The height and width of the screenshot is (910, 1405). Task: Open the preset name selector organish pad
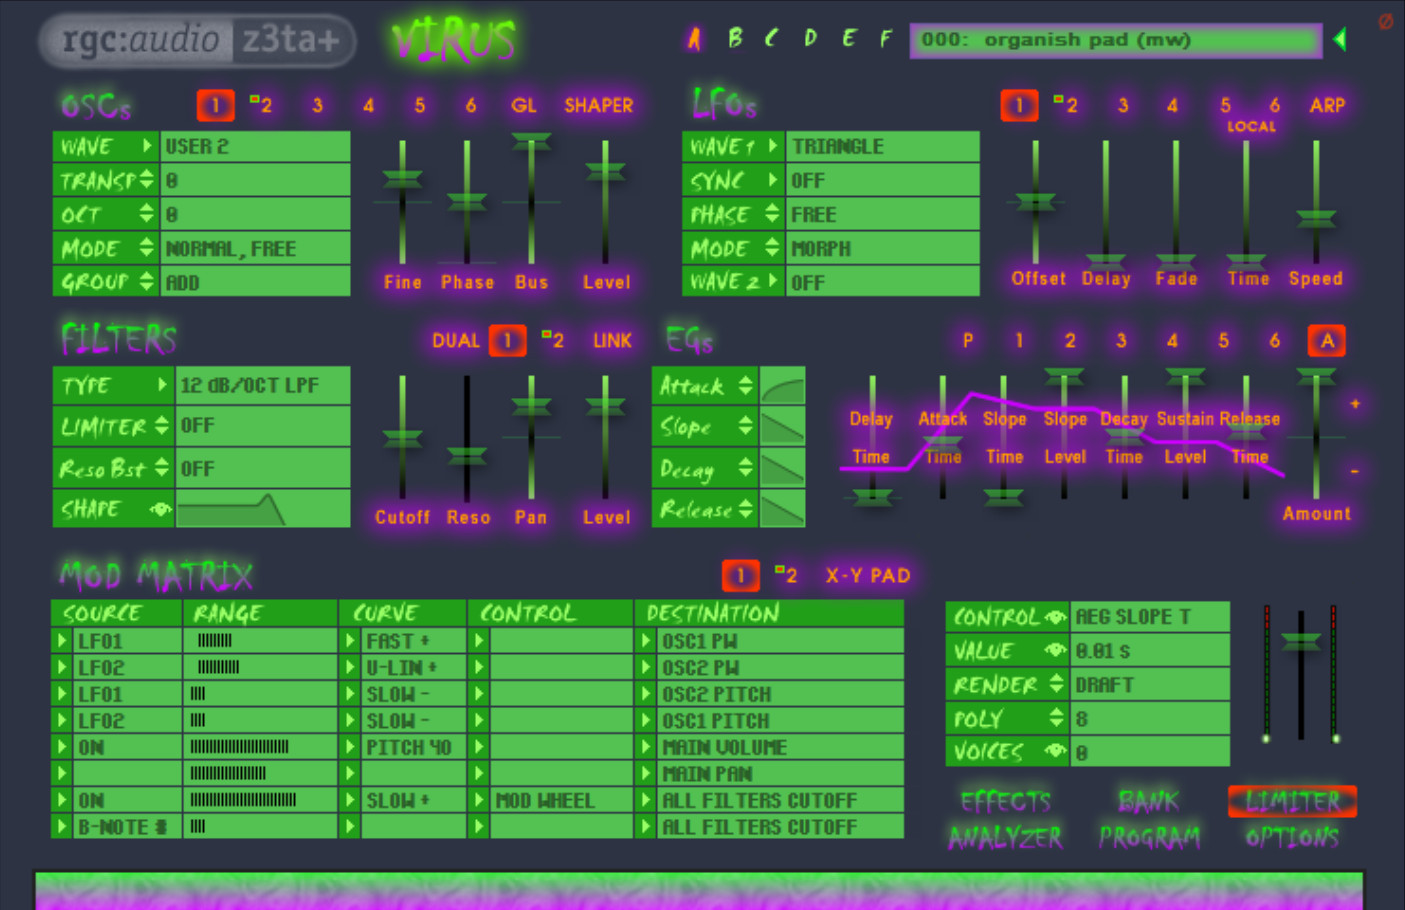(x=1115, y=40)
